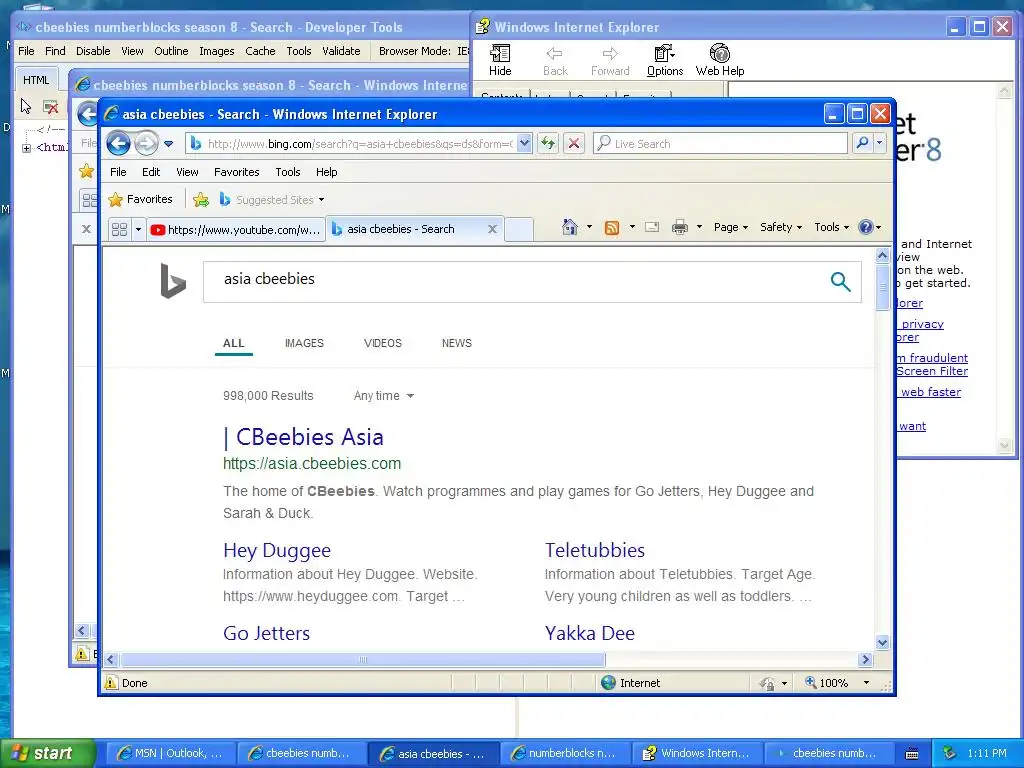Viewport: 1024px width, 768px height.
Task: Expand the html node in Developer Tools tree
Action: pyautogui.click(x=26, y=148)
